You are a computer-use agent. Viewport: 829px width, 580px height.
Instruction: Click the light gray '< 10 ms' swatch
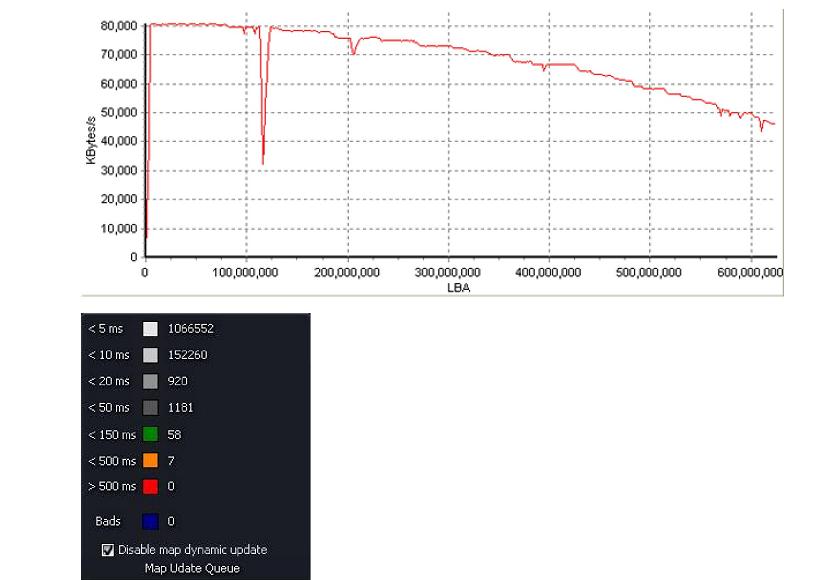point(150,354)
